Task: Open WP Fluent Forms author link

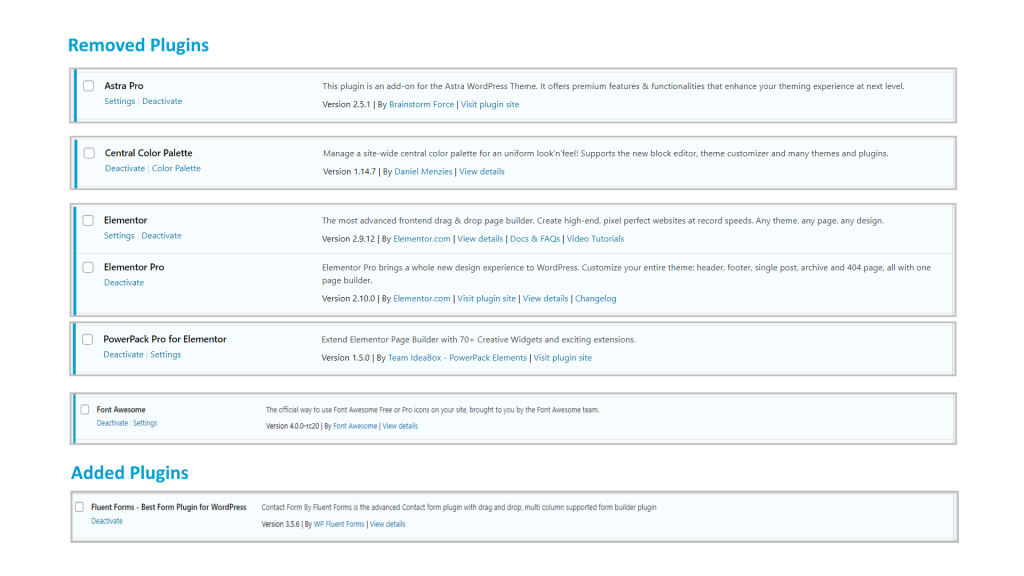Action: tap(339, 524)
